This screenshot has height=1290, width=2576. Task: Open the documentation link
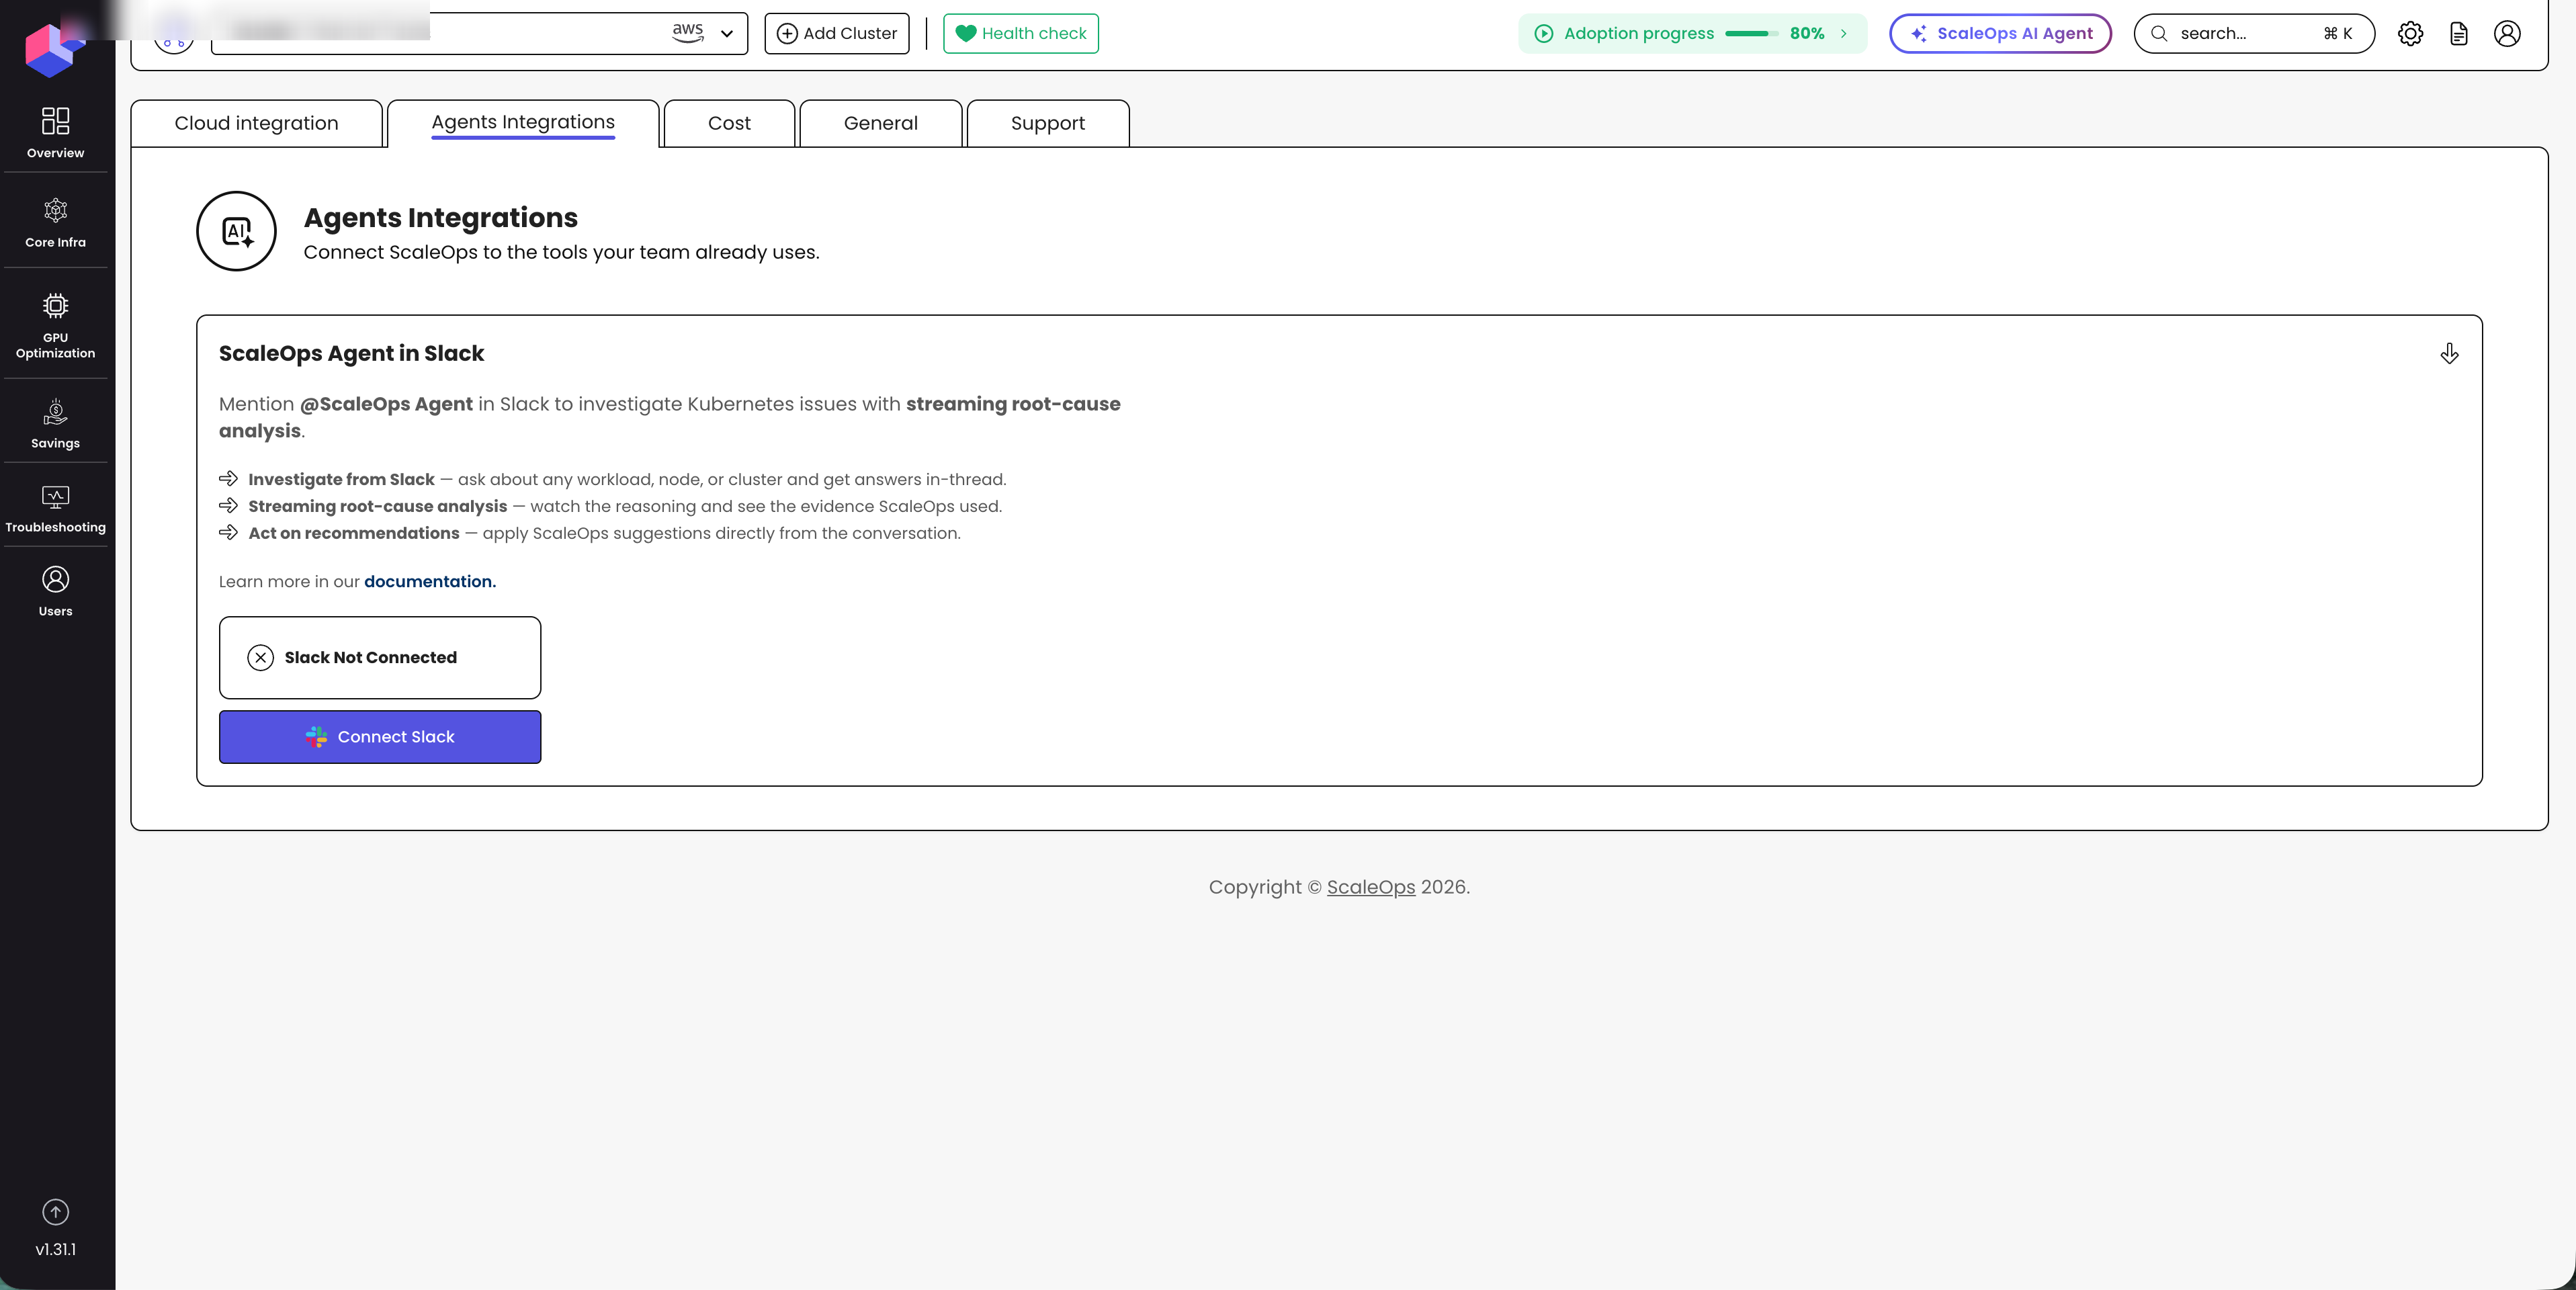click(430, 582)
